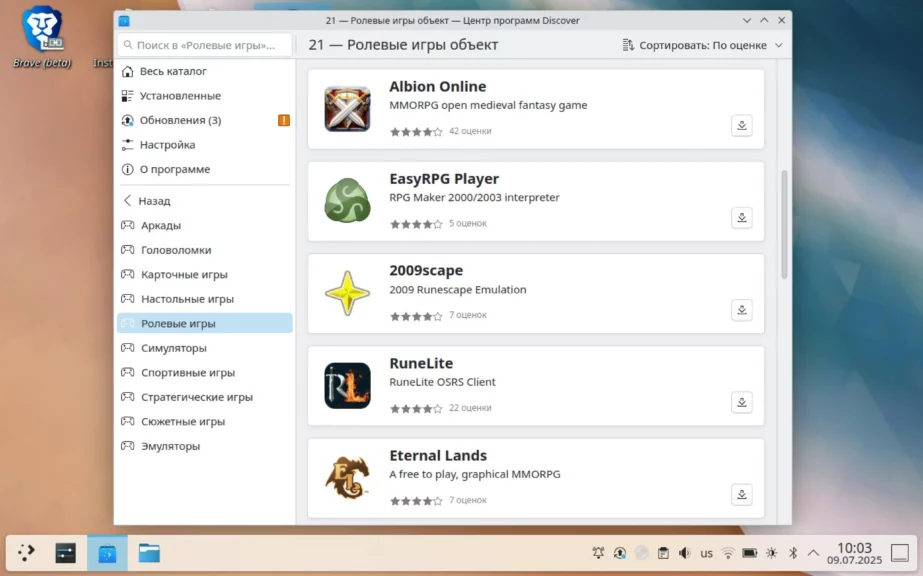
Task: Click the download icon for RuneLite
Action: 741,402
